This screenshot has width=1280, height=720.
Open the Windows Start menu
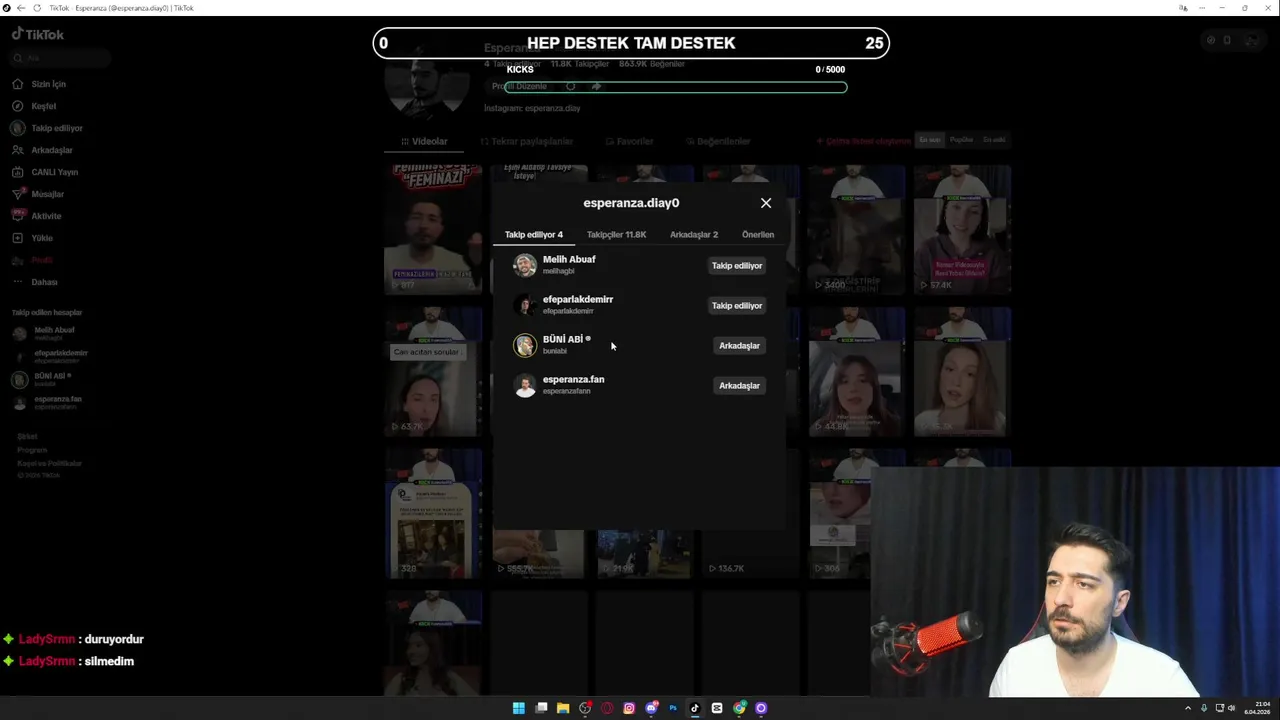point(518,708)
